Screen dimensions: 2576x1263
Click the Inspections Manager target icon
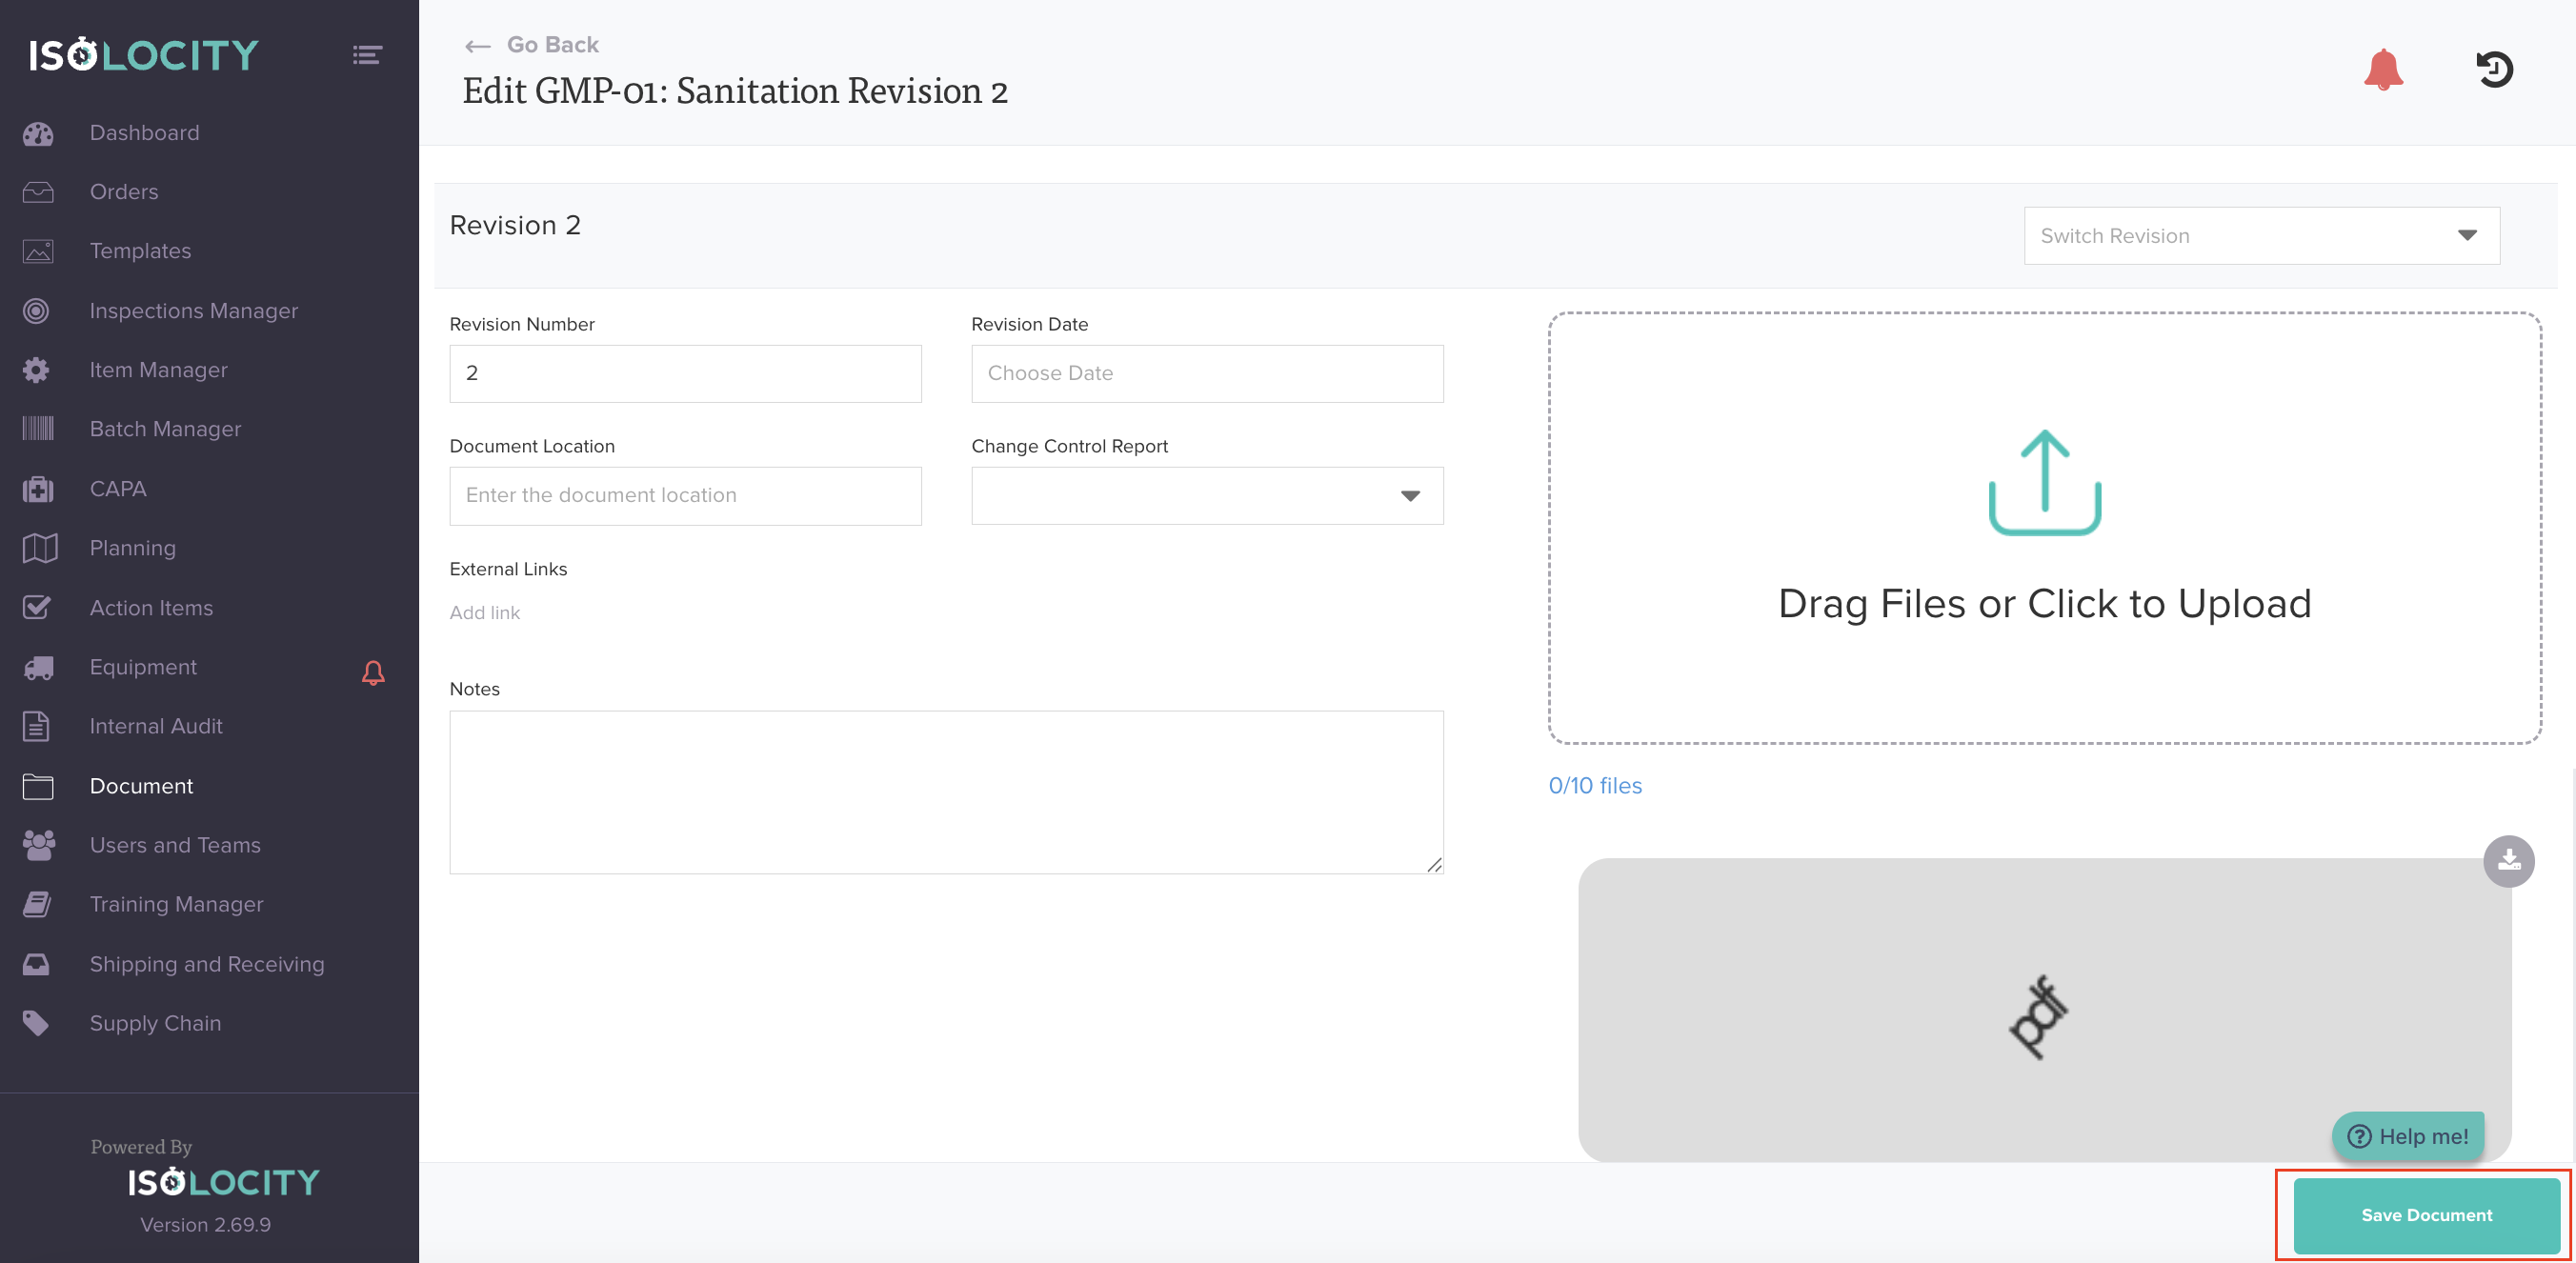coord(37,311)
